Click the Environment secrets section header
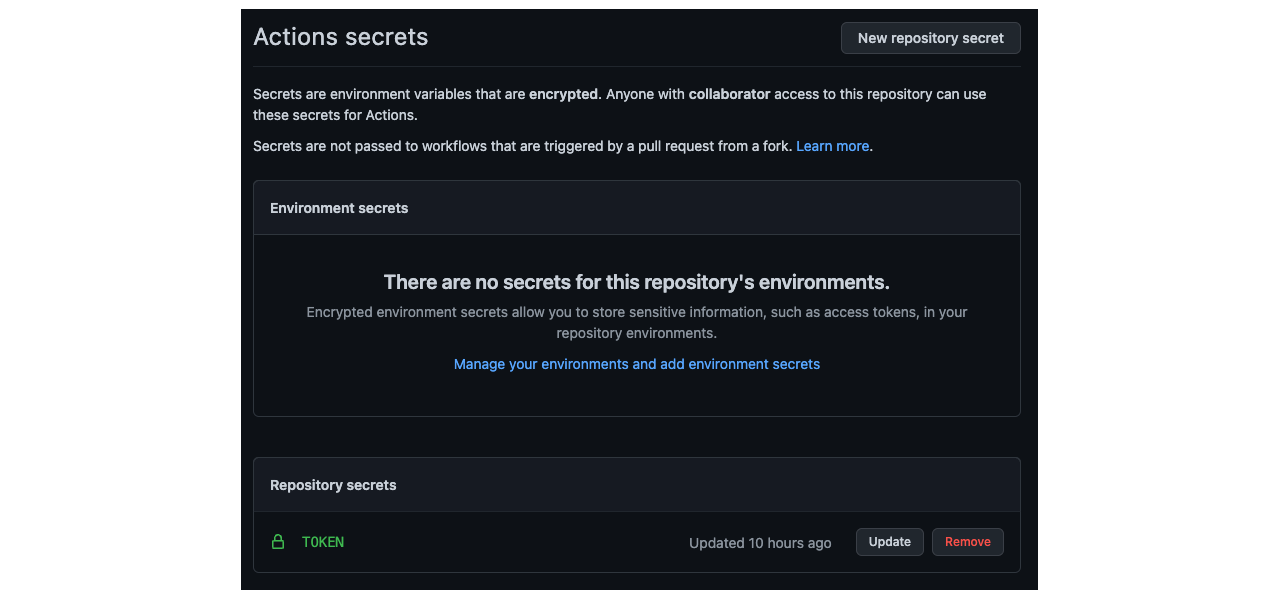Screen dimensions: 1280x600 (339, 208)
